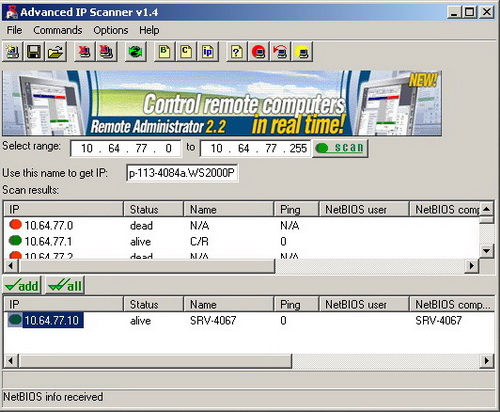Sort lower list by IP column header
The image size is (500, 412).
click(x=64, y=304)
